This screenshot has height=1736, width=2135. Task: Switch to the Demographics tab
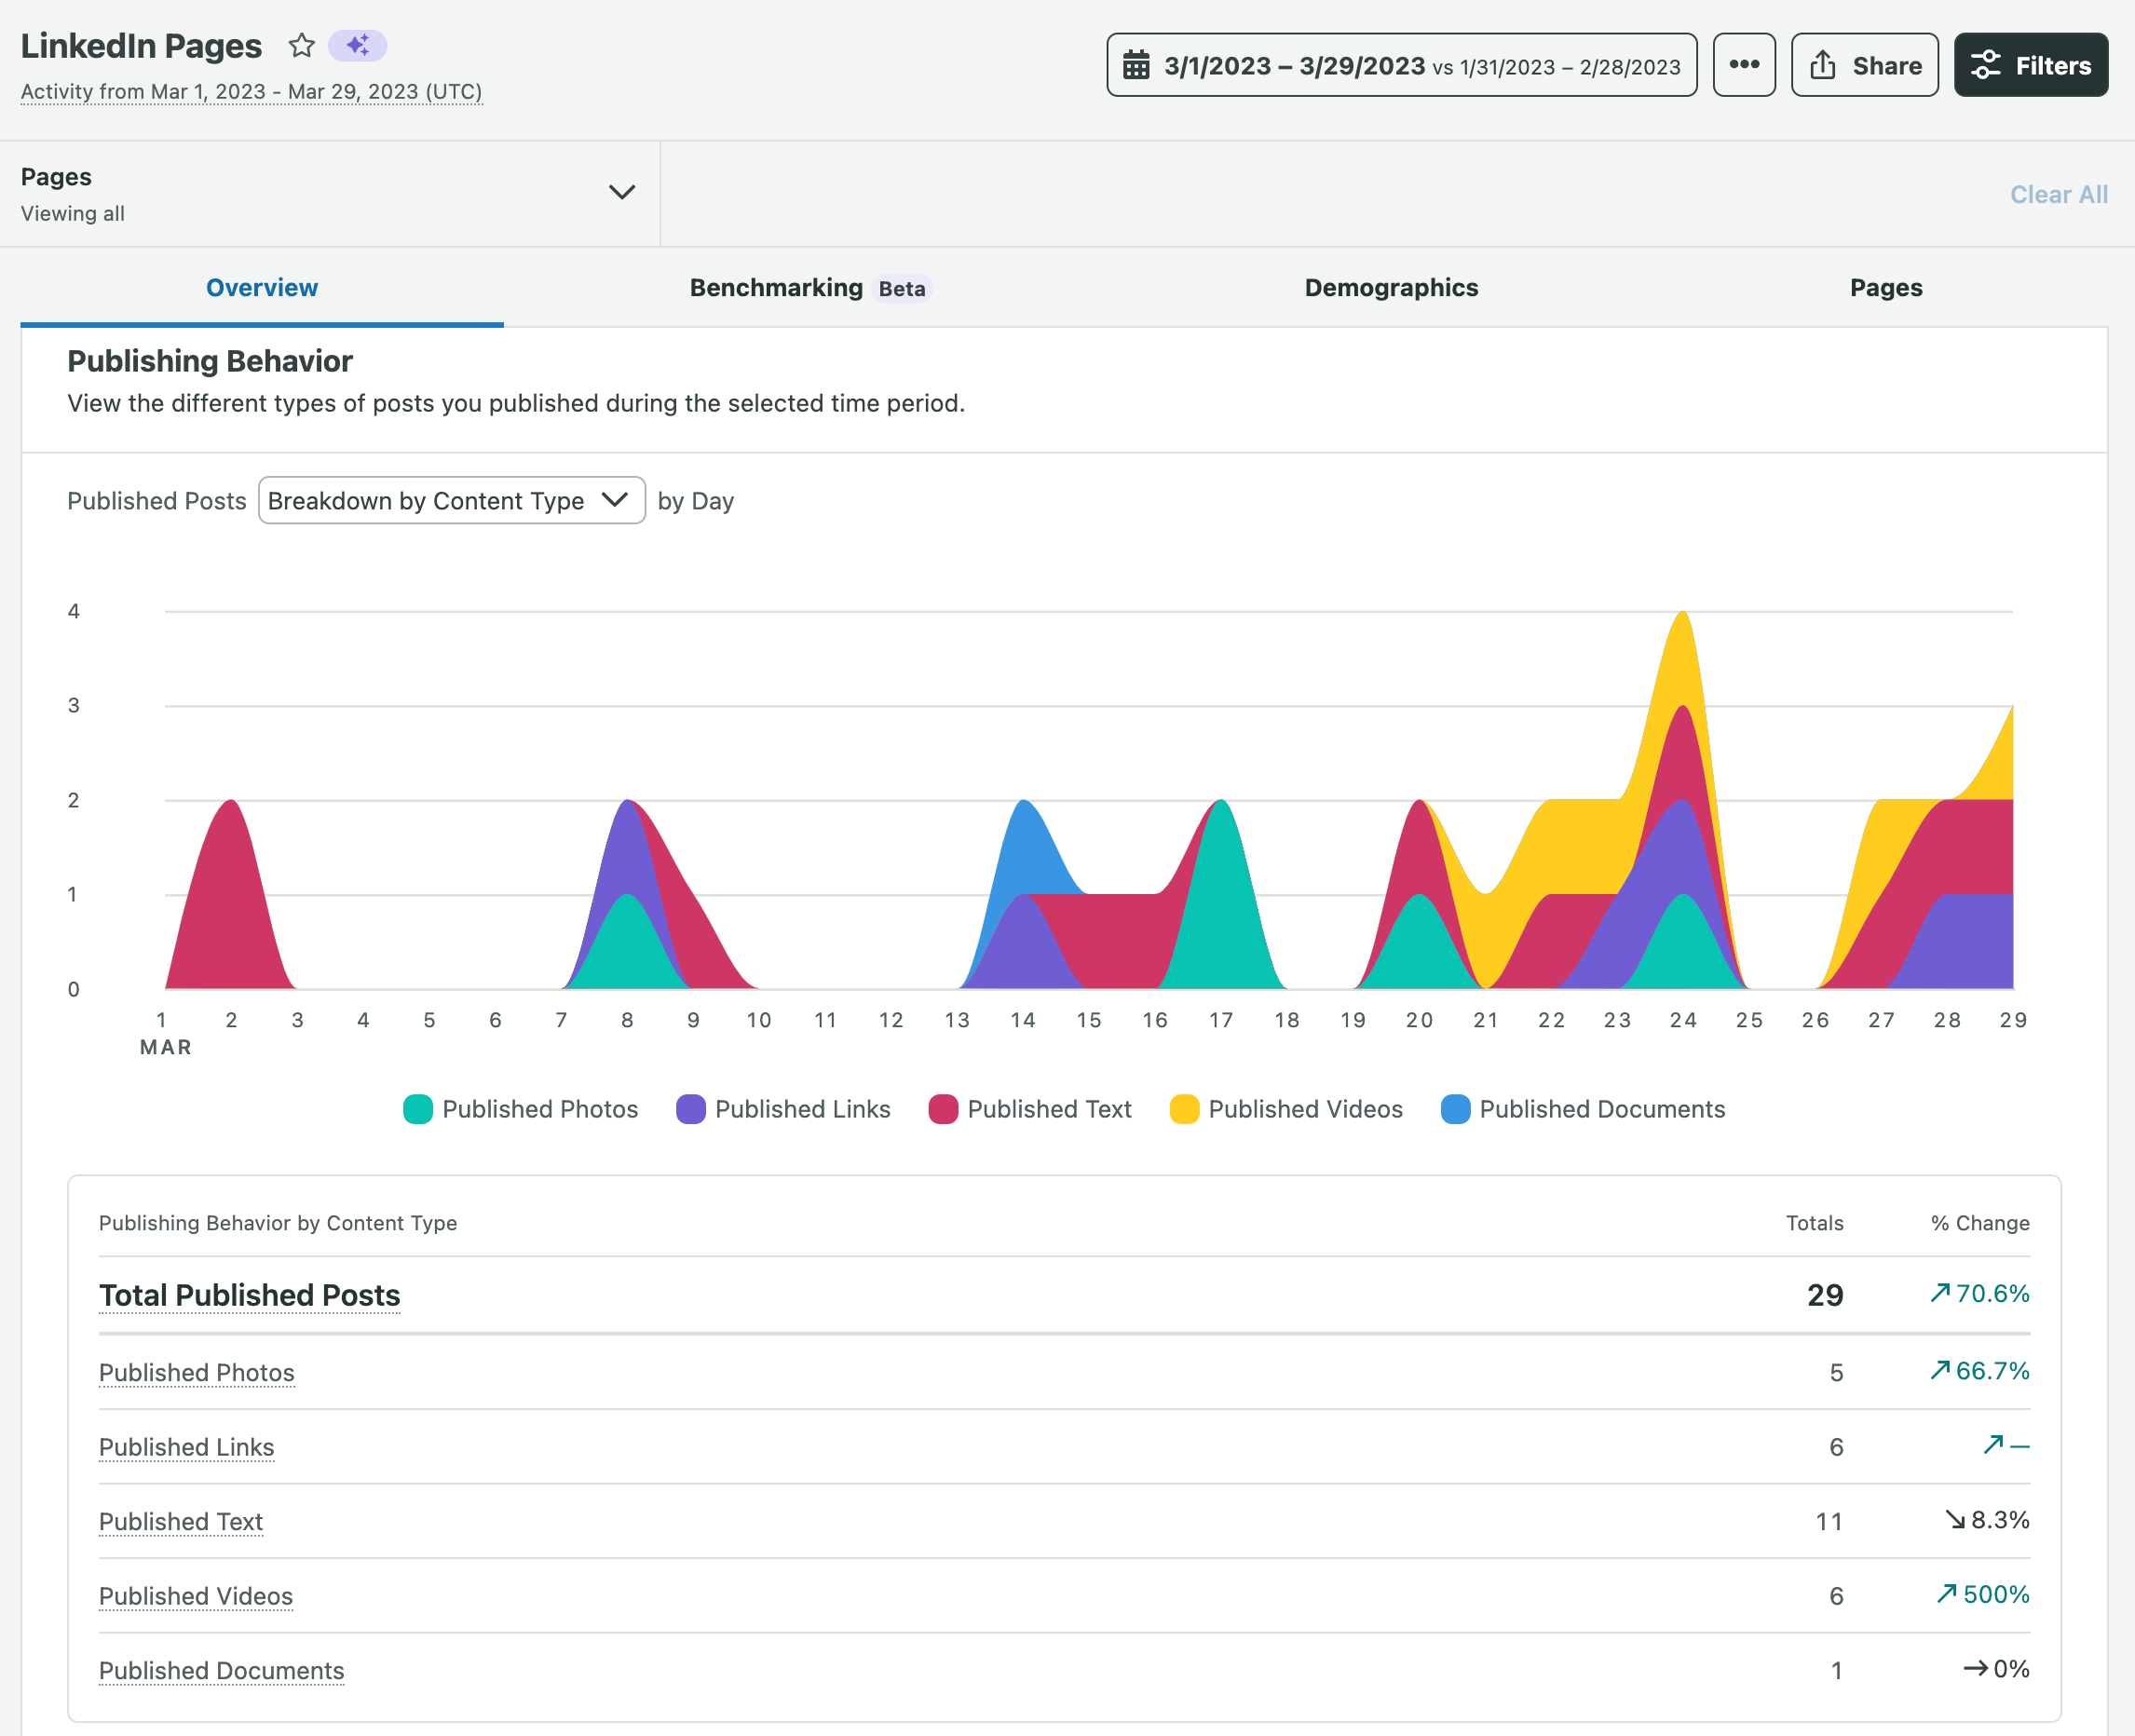pos(1390,288)
